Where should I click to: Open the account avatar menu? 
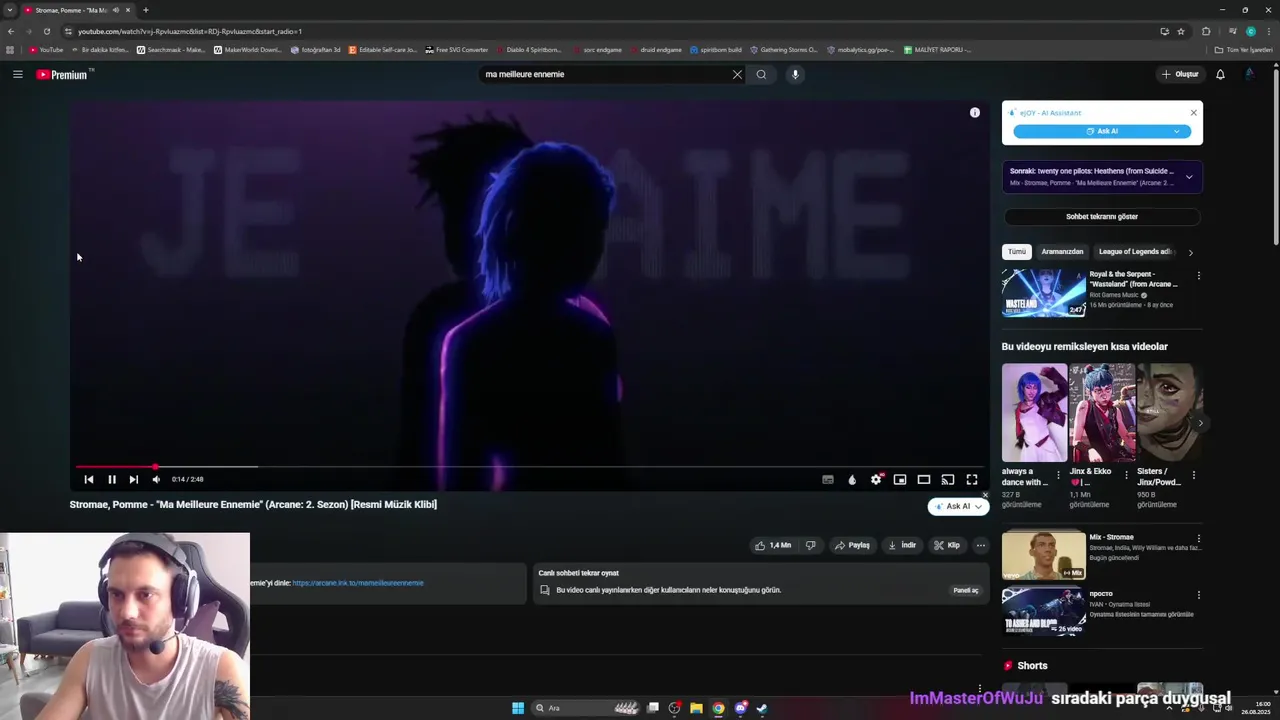click(x=1249, y=74)
